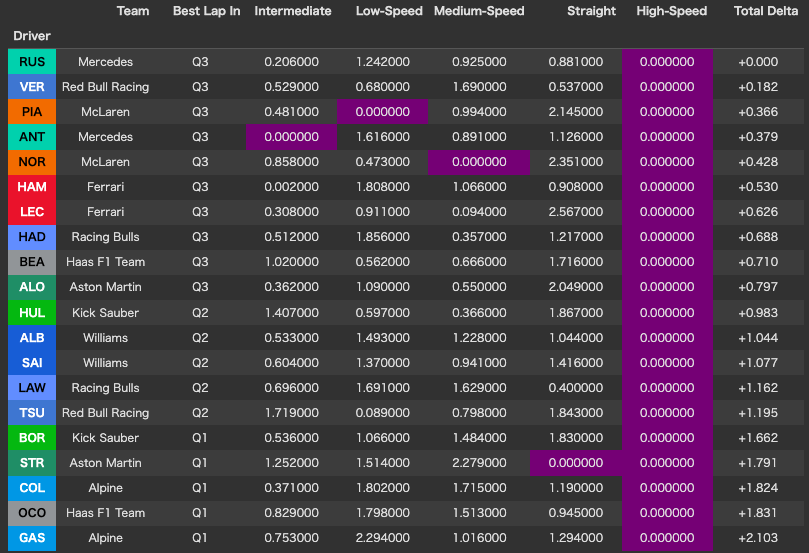Click the NOR orange driver cell
This screenshot has height=553, width=809.
click(32, 162)
